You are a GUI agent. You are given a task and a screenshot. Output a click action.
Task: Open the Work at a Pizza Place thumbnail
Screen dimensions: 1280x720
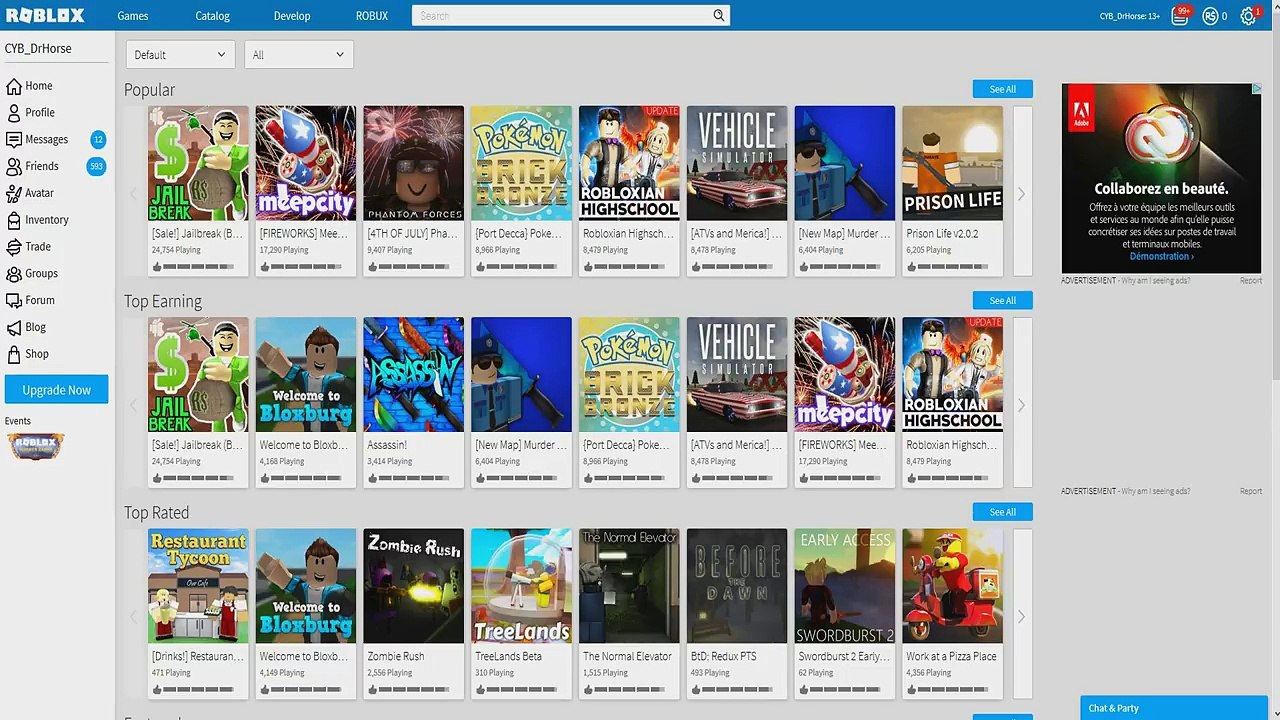[x=953, y=586]
